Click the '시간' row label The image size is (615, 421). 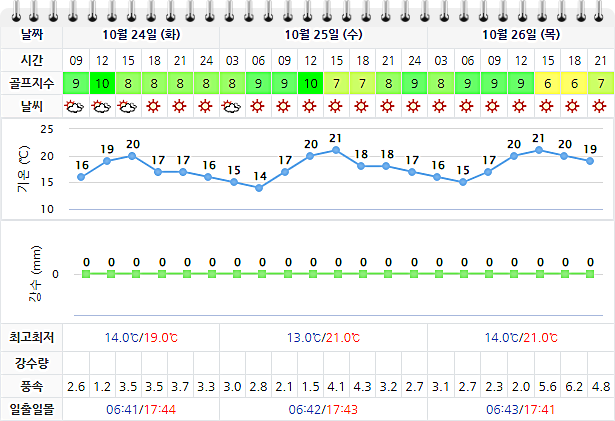pyautogui.click(x=31, y=60)
